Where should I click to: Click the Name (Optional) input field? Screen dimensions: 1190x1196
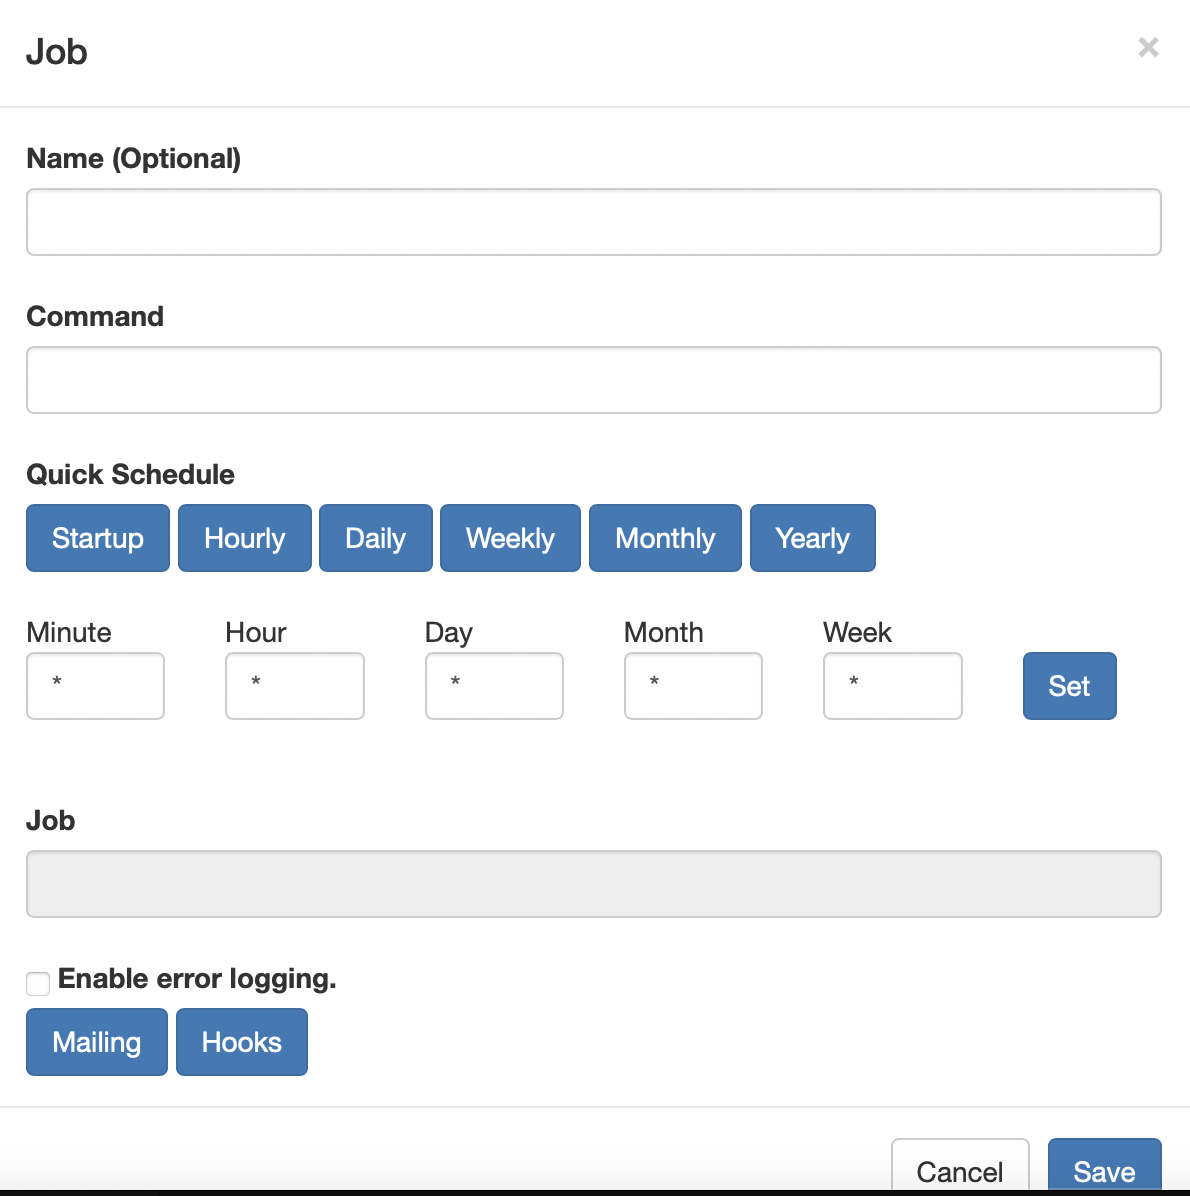point(594,222)
